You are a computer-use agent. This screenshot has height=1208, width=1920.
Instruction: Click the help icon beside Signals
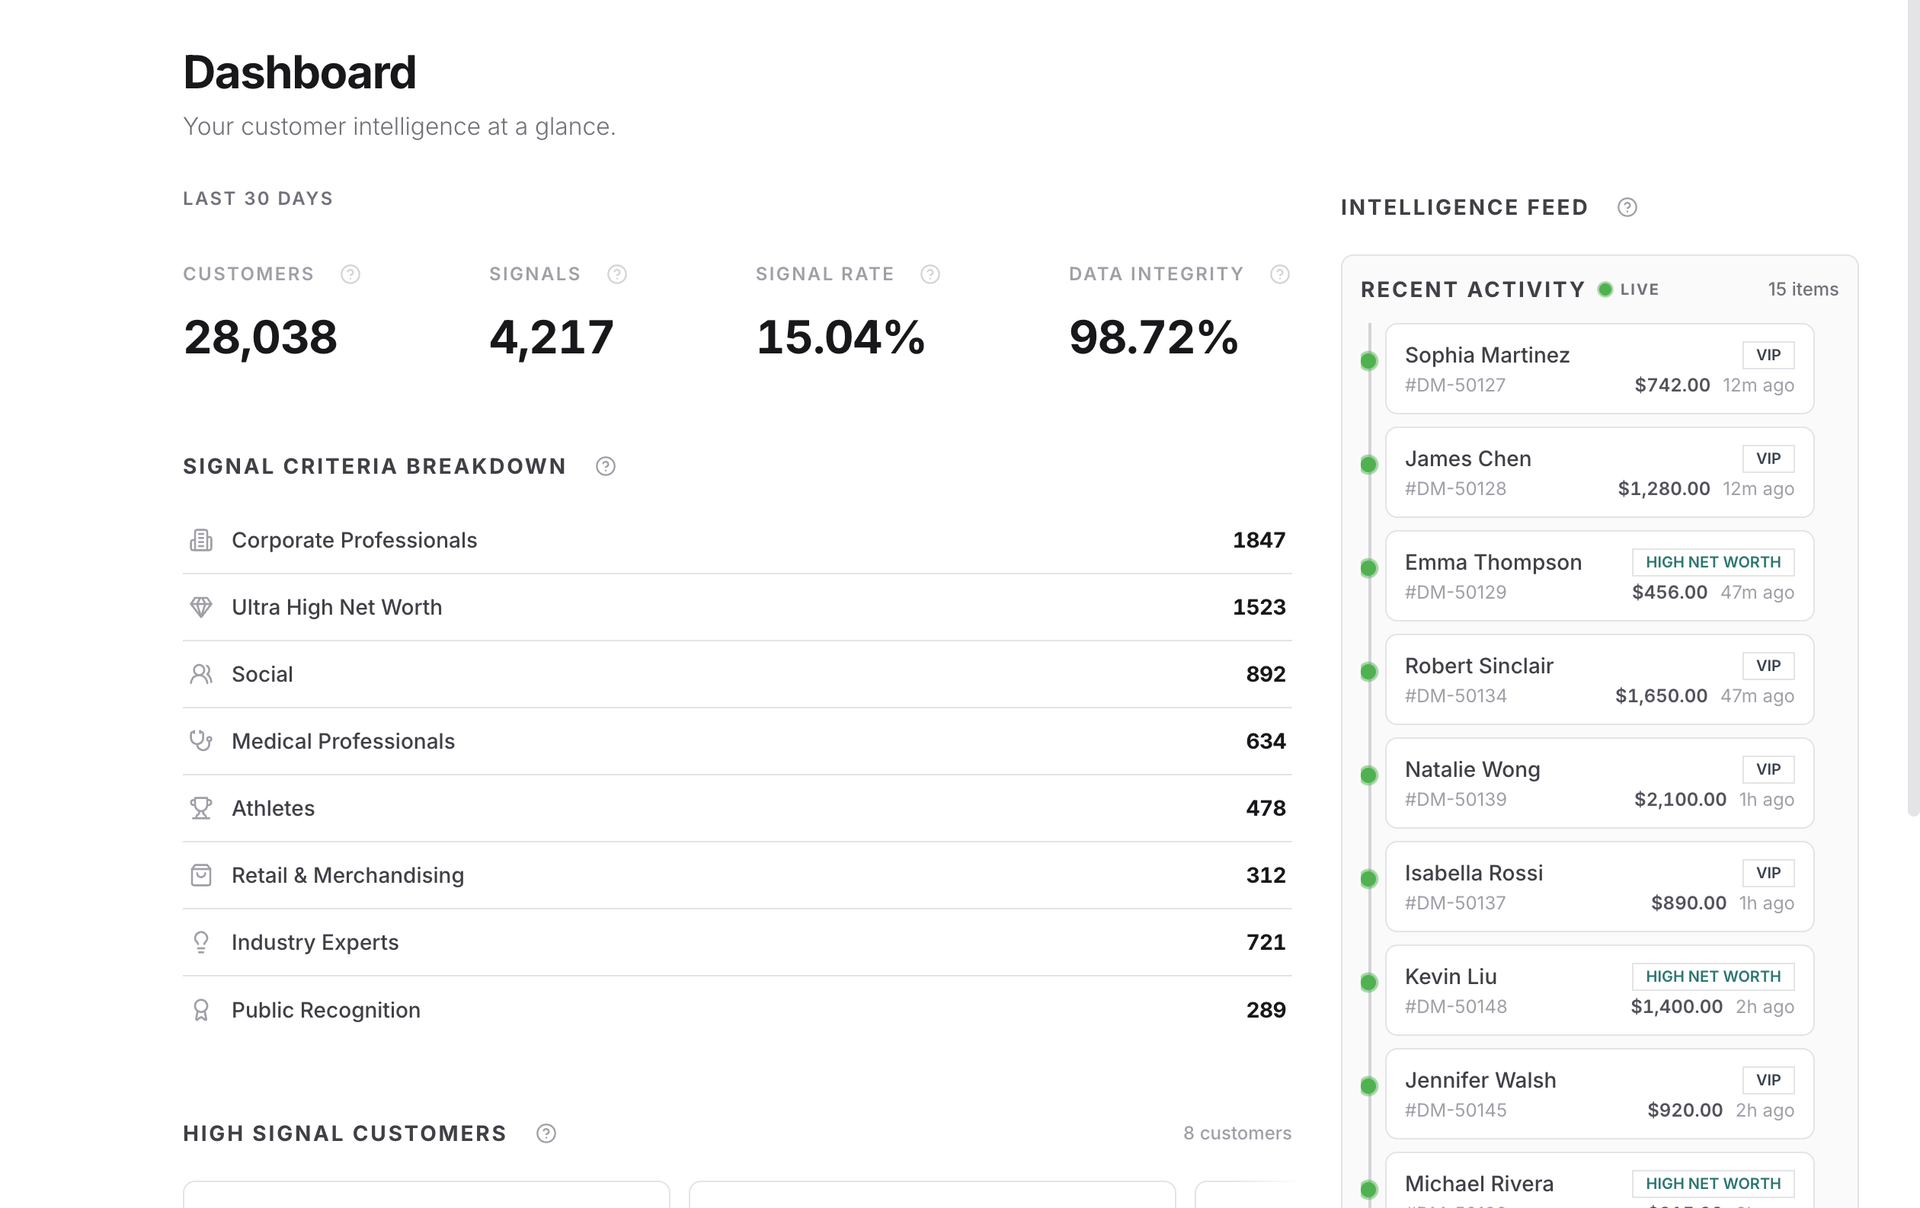(x=617, y=274)
